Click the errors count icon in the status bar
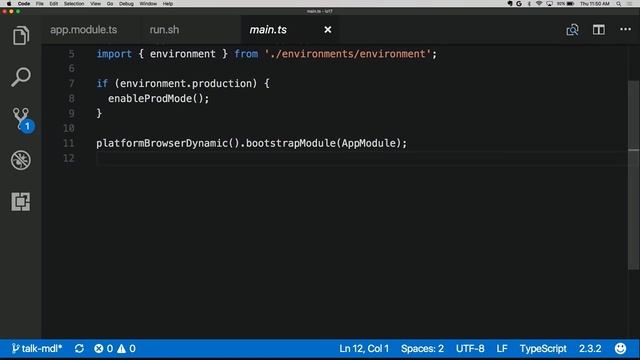The image size is (640, 360). 99,349
